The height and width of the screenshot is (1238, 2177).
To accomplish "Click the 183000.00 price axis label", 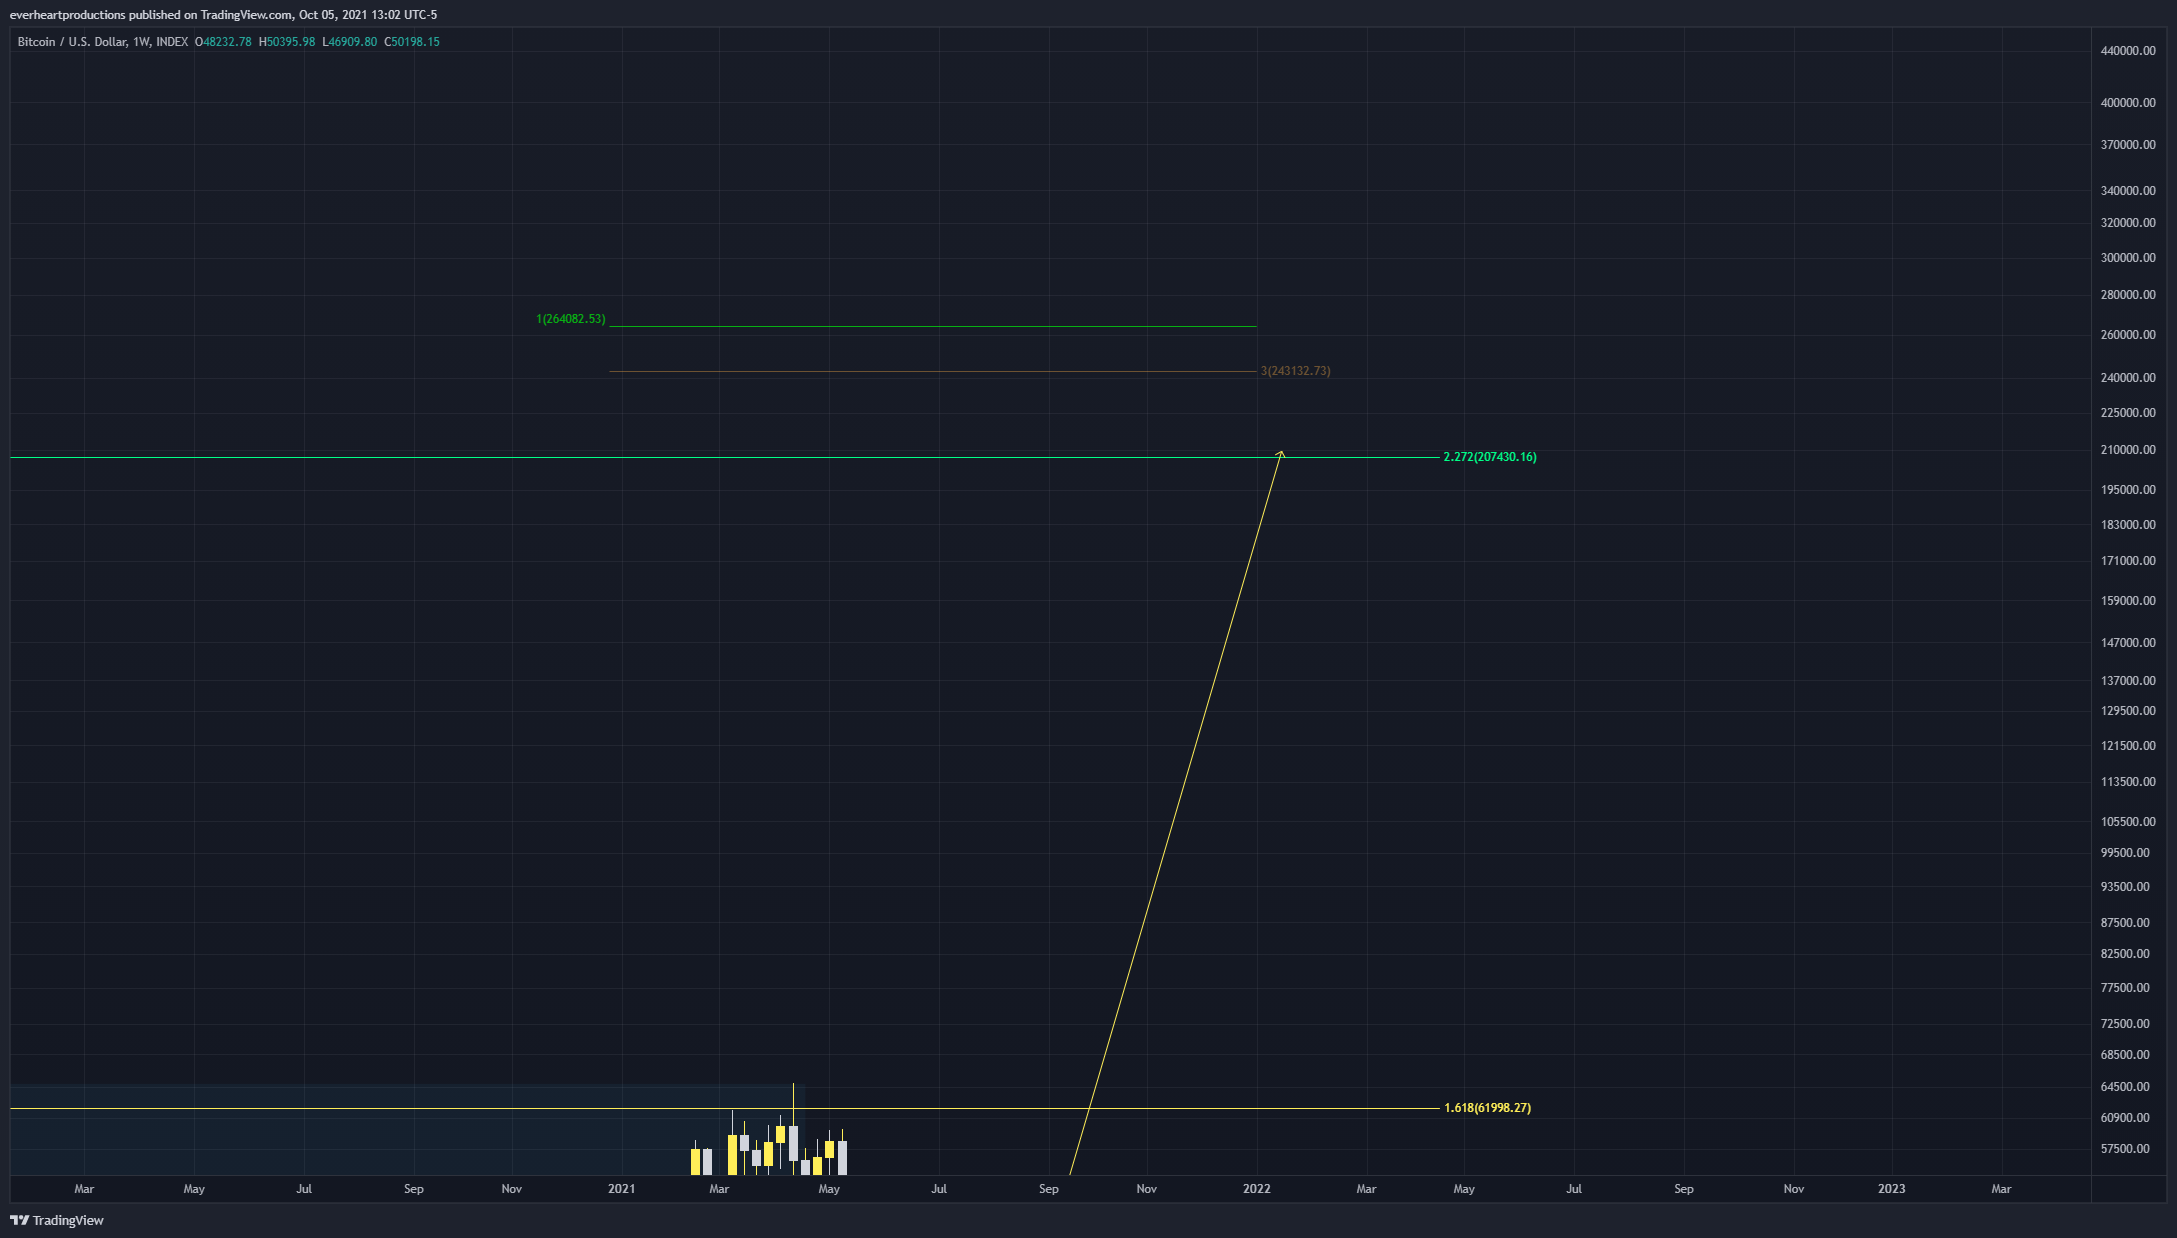I will pos(2128,525).
